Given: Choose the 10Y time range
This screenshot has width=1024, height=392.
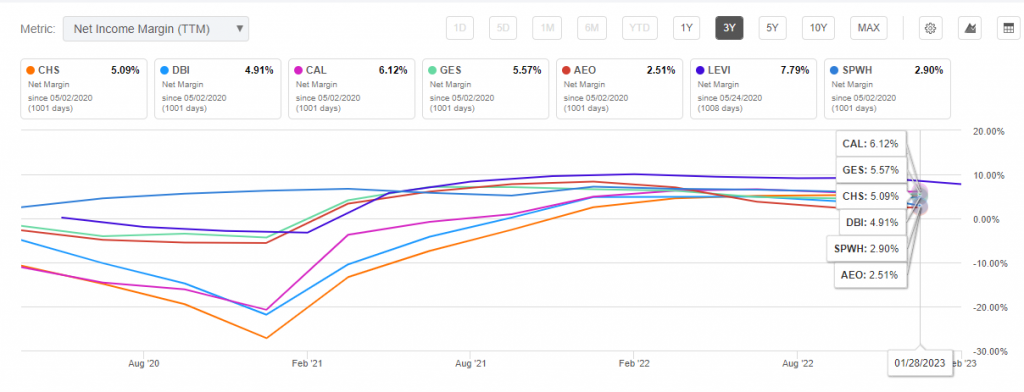Looking at the screenshot, I should tap(818, 28).
